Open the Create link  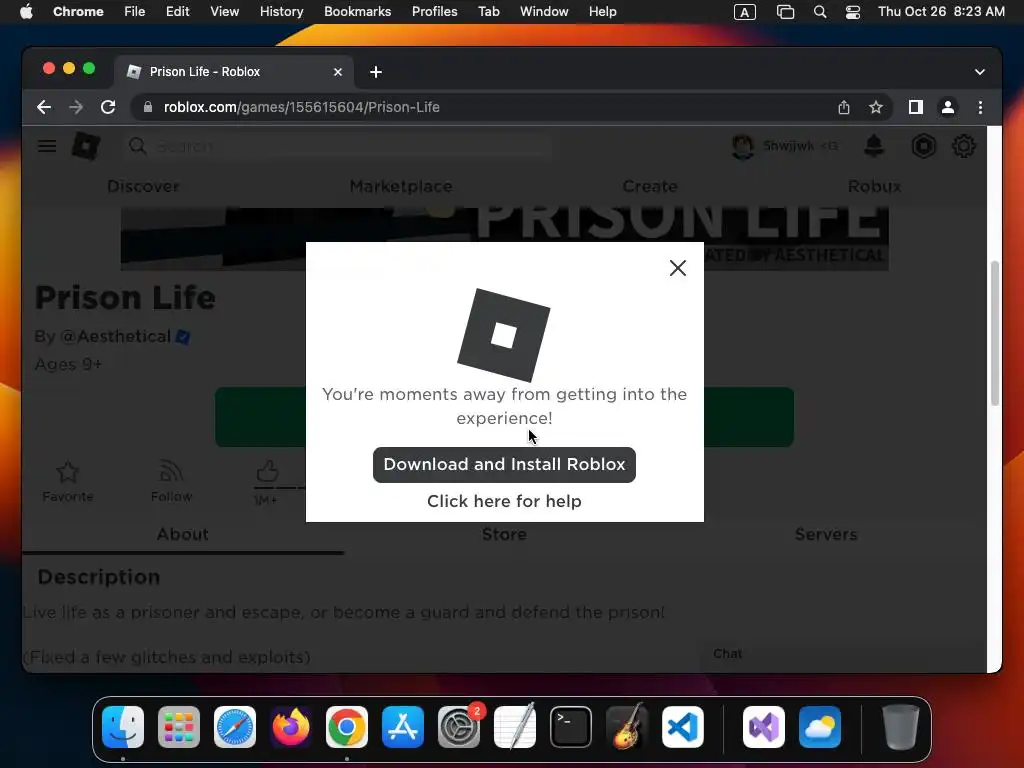[x=650, y=186]
